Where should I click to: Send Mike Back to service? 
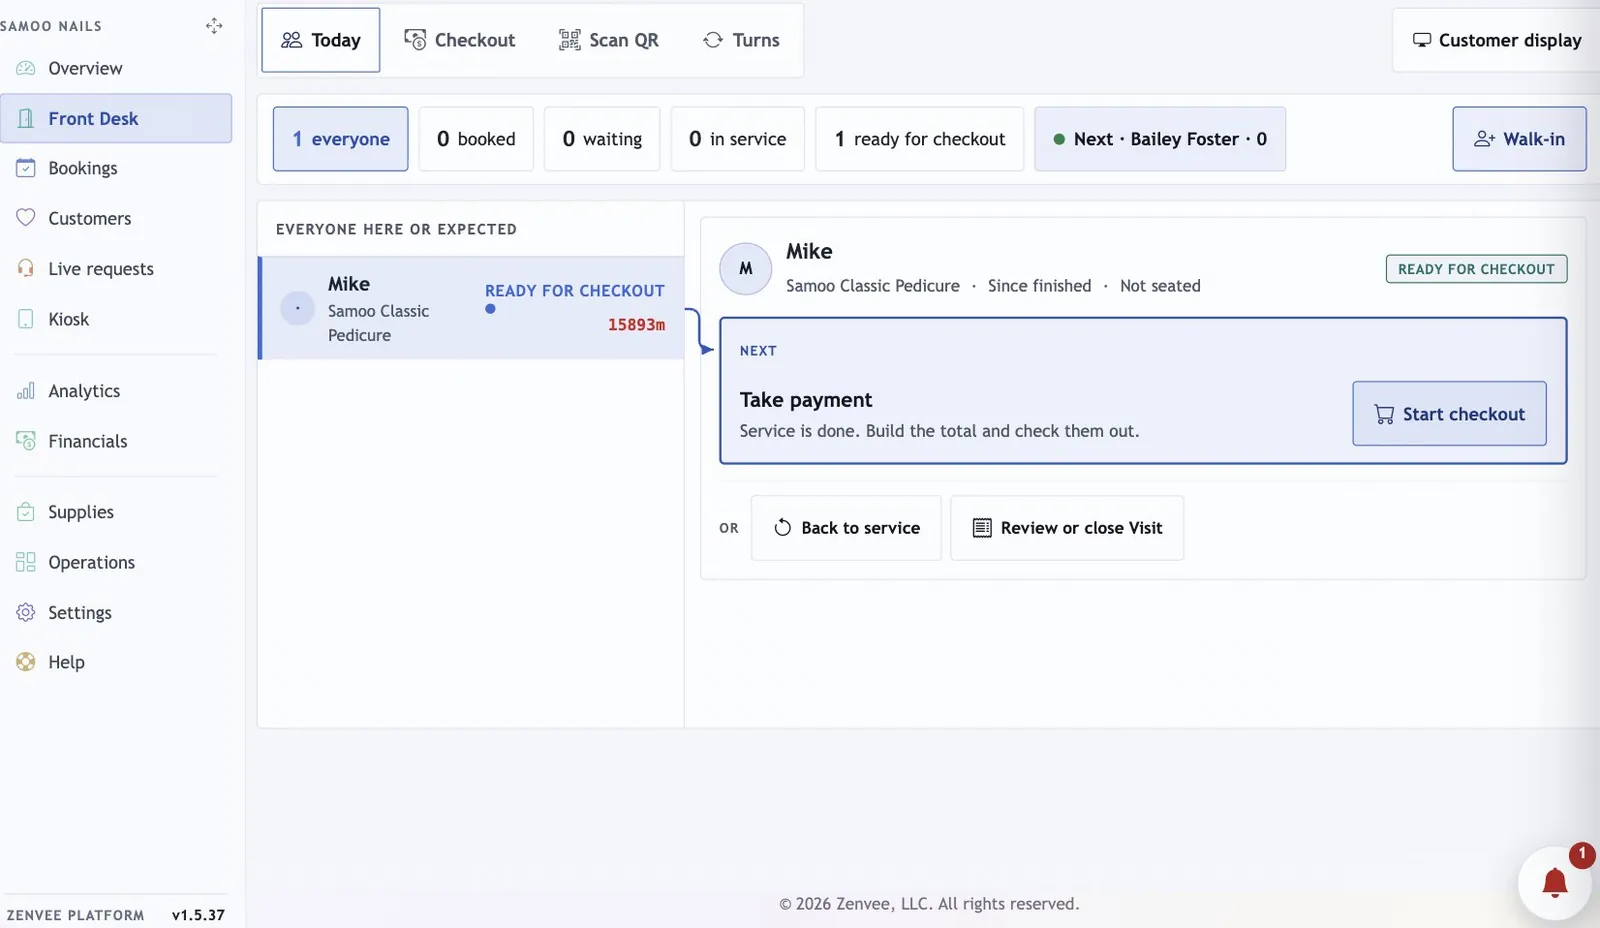(846, 528)
